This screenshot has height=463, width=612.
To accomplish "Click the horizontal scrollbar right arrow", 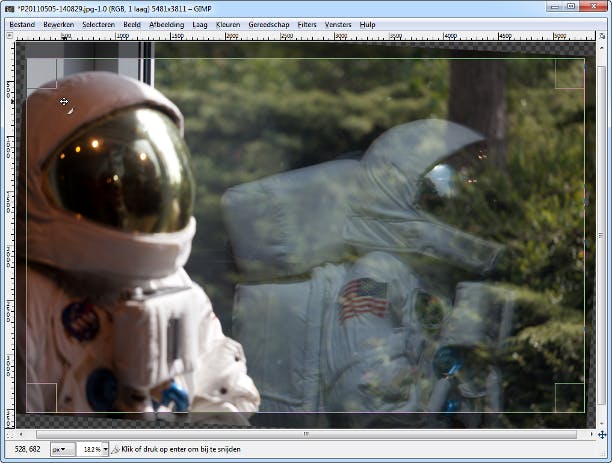I will 592,434.
